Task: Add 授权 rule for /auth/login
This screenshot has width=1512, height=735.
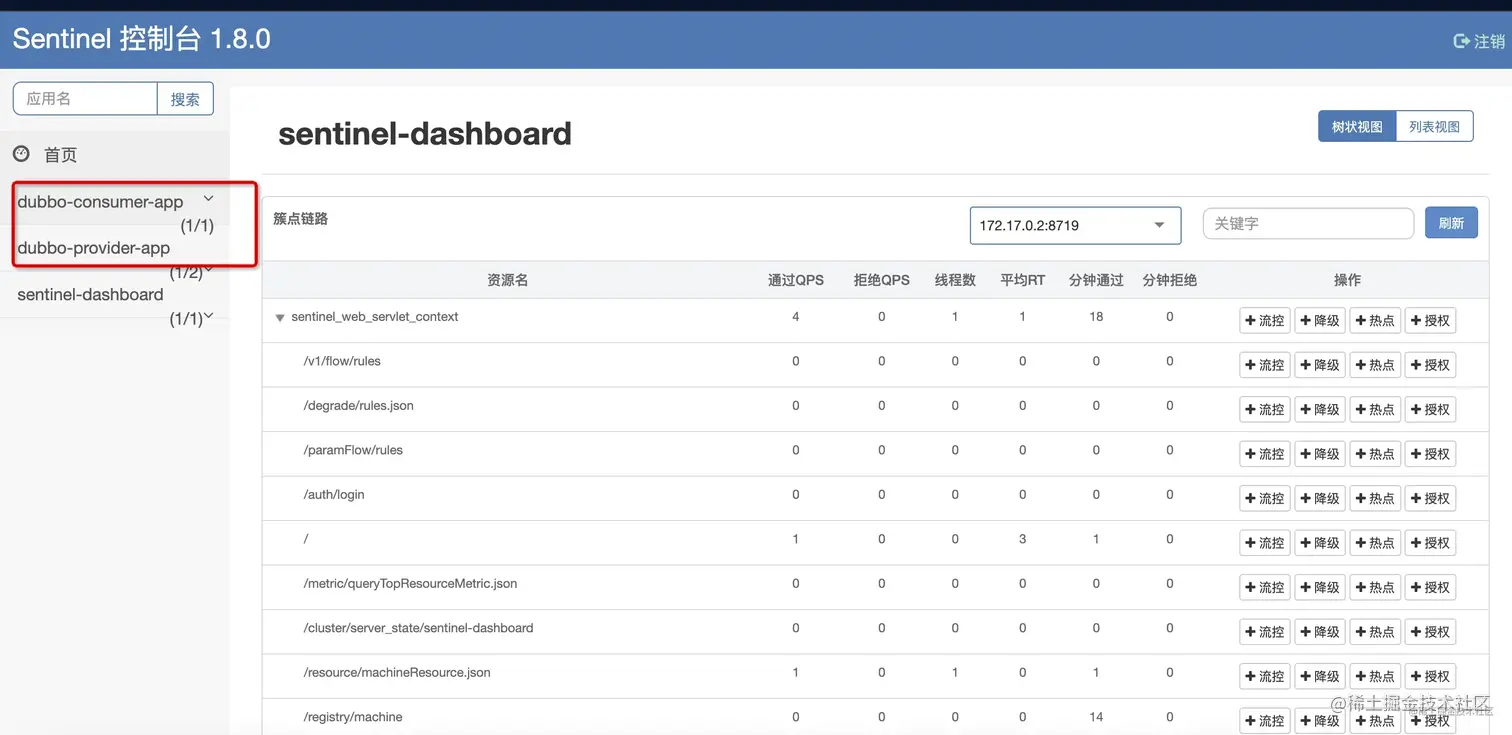Action: (x=1430, y=498)
